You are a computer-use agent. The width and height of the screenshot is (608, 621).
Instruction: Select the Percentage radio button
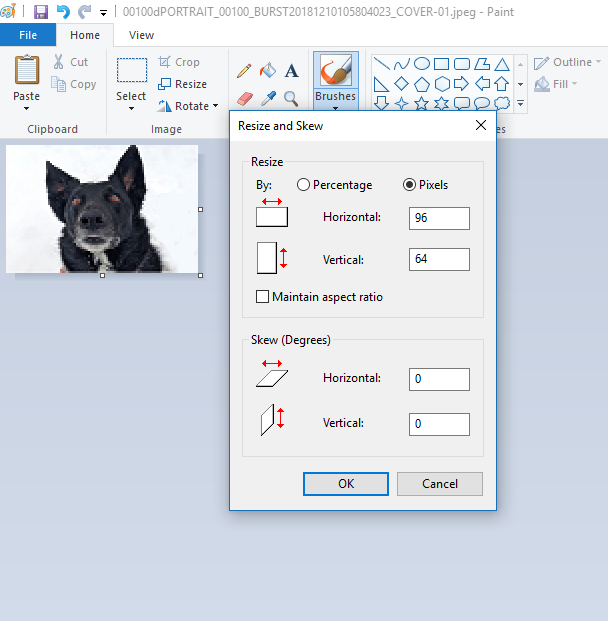pos(303,185)
